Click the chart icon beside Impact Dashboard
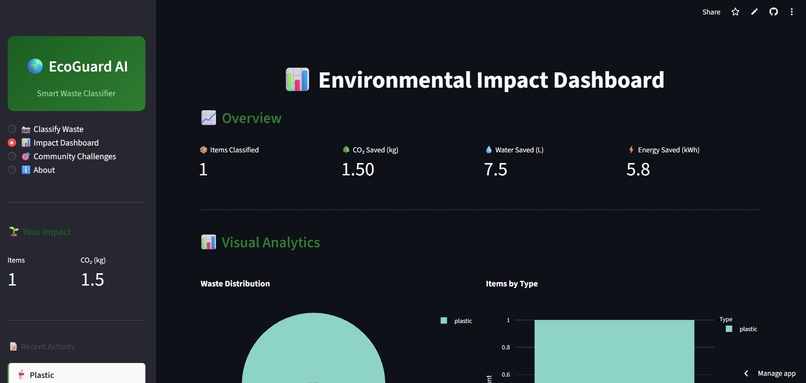Viewport: 806px width, 383px height. [x=26, y=143]
